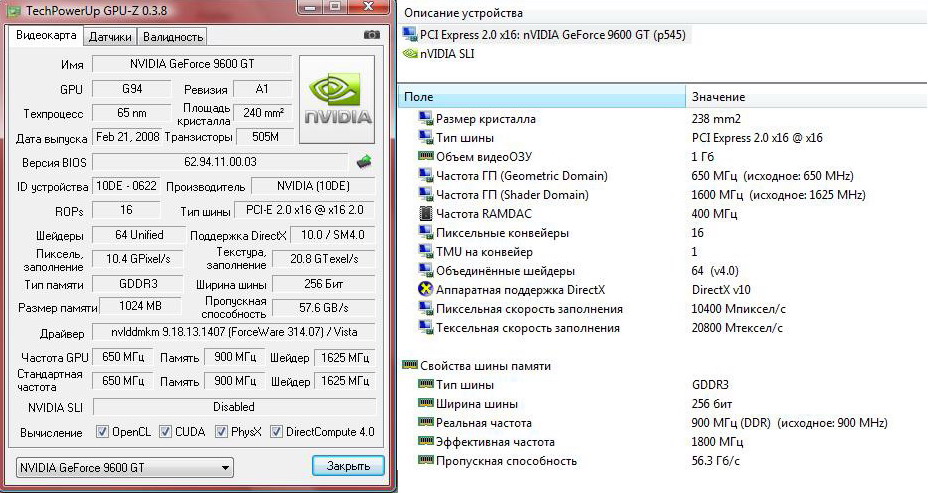
Task: Click the 57.6 GB/s bandwidth field
Action: [324, 308]
